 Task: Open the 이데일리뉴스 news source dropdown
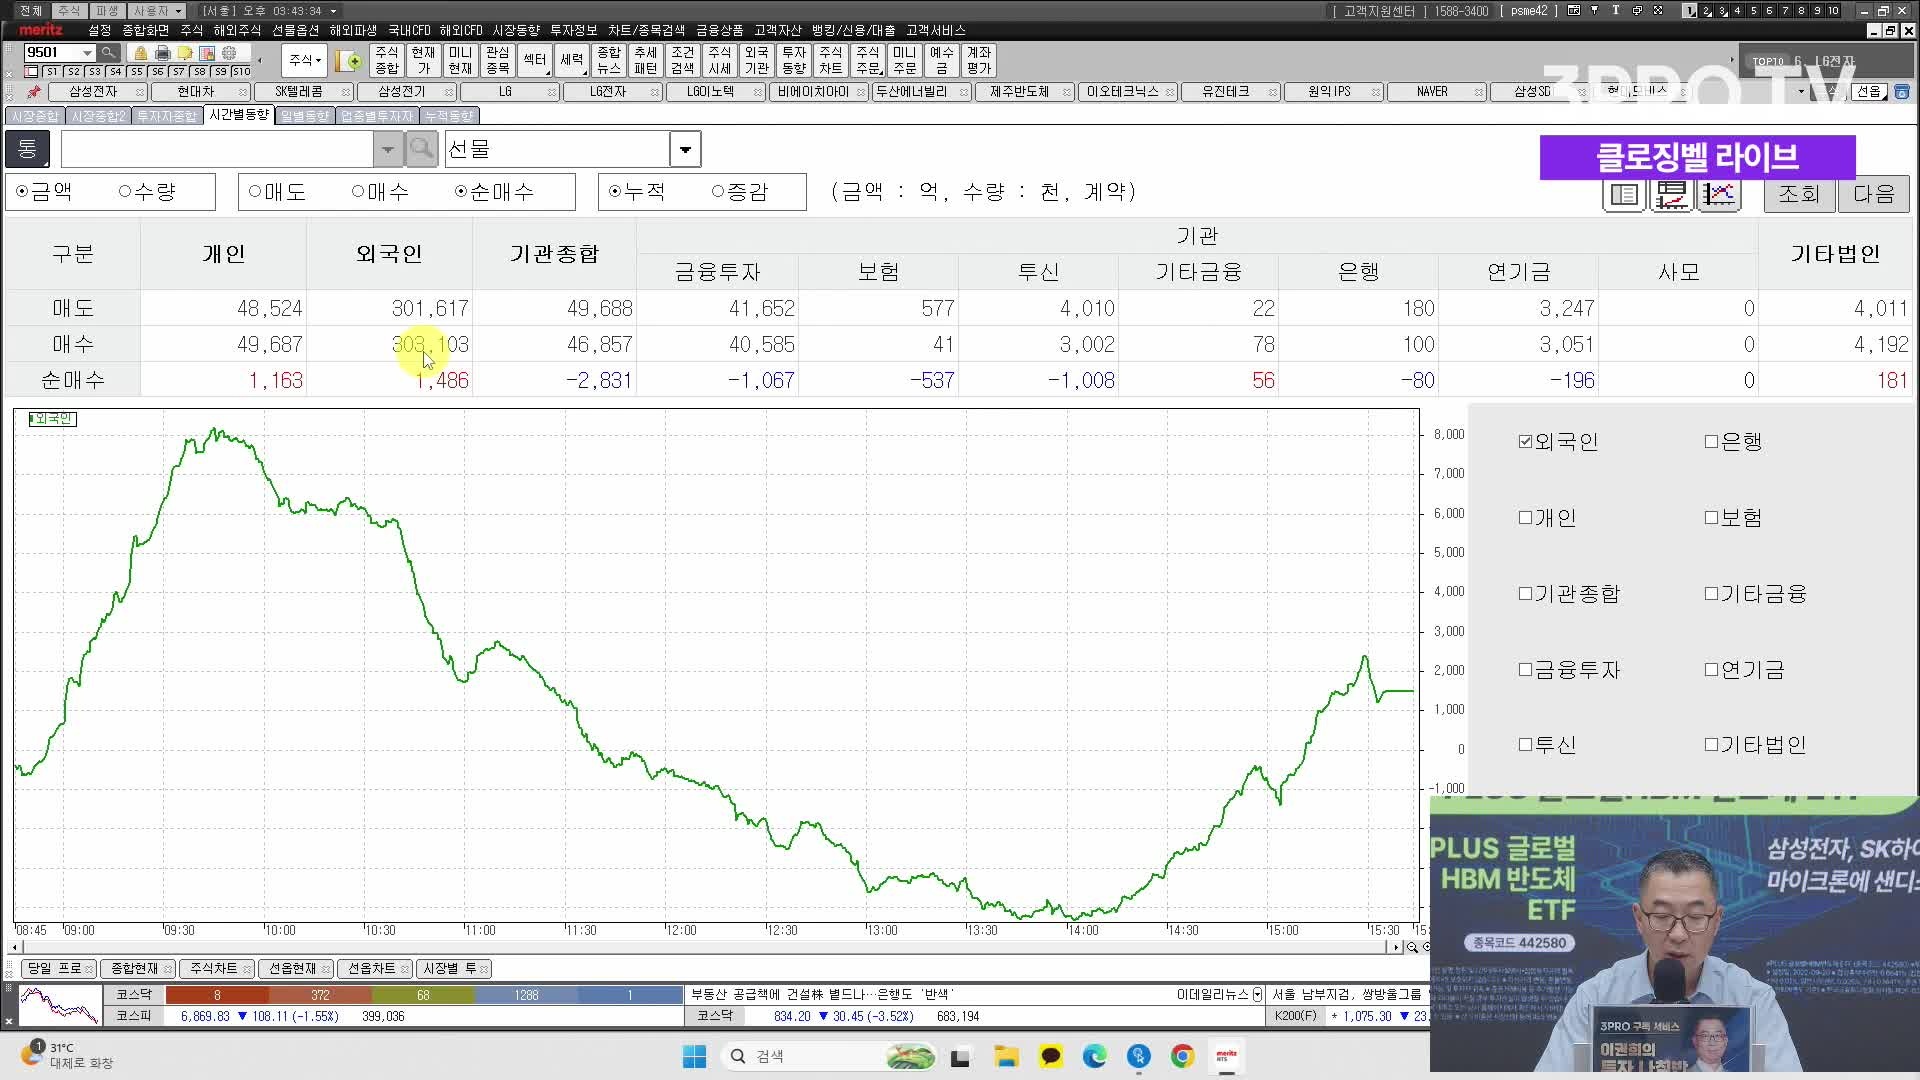1257,995
